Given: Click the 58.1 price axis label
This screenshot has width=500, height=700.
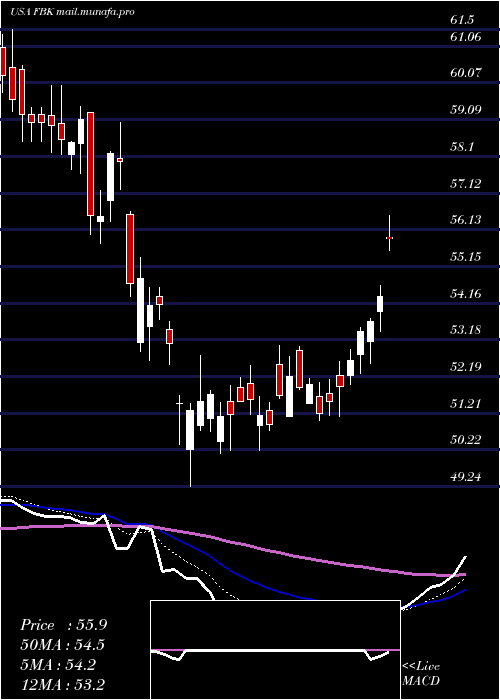Looking at the screenshot, I should coord(462,146).
